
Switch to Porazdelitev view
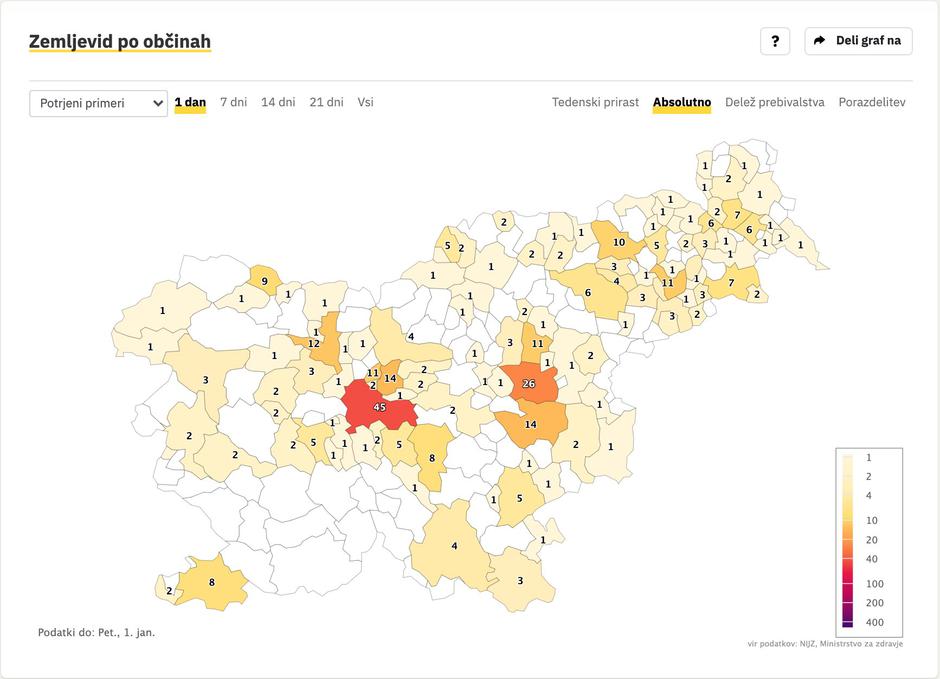872,102
